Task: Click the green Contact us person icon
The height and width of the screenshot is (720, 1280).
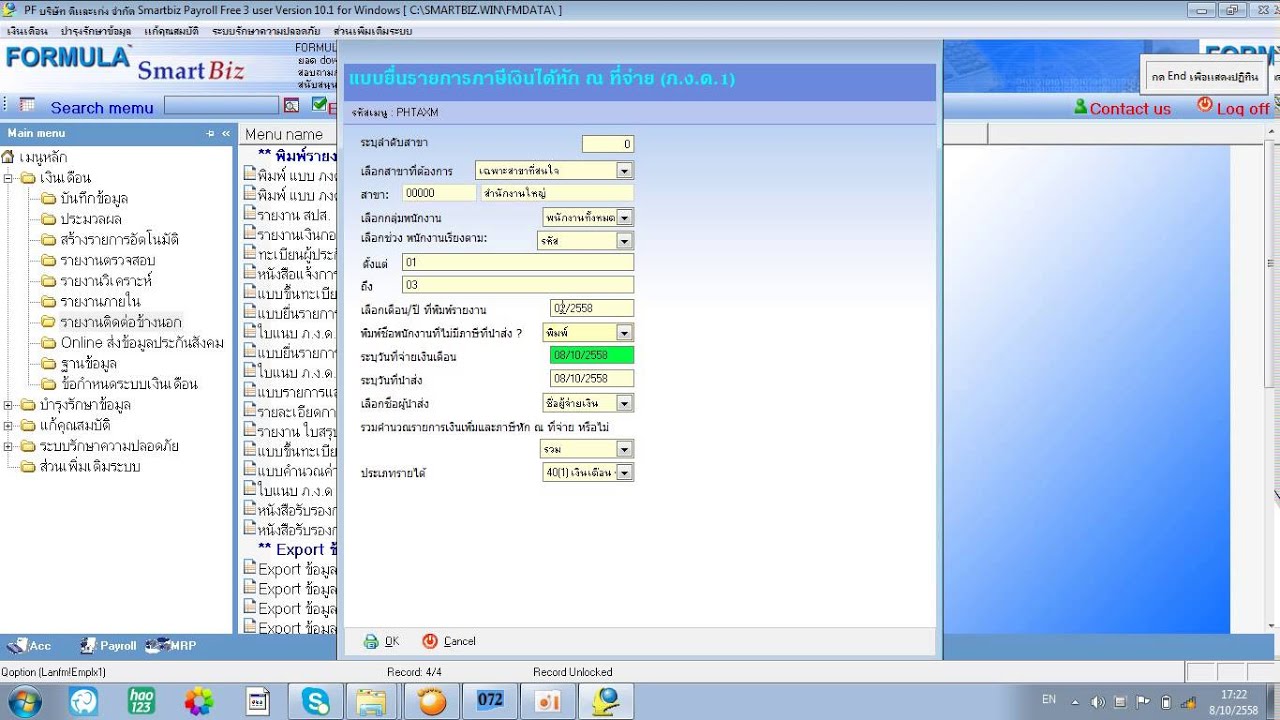Action: pyautogui.click(x=1080, y=106)
